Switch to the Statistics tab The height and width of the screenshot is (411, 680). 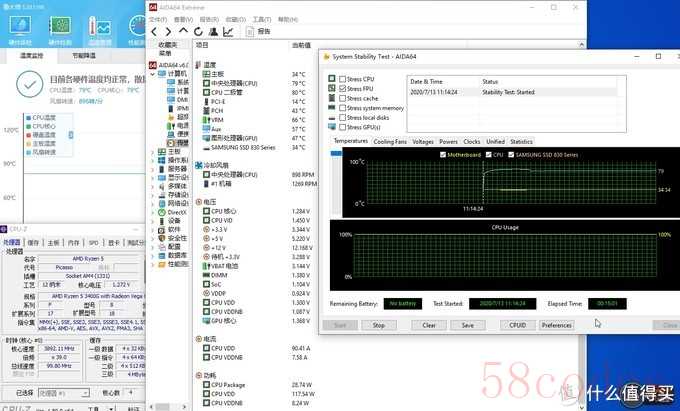(521, 141)
